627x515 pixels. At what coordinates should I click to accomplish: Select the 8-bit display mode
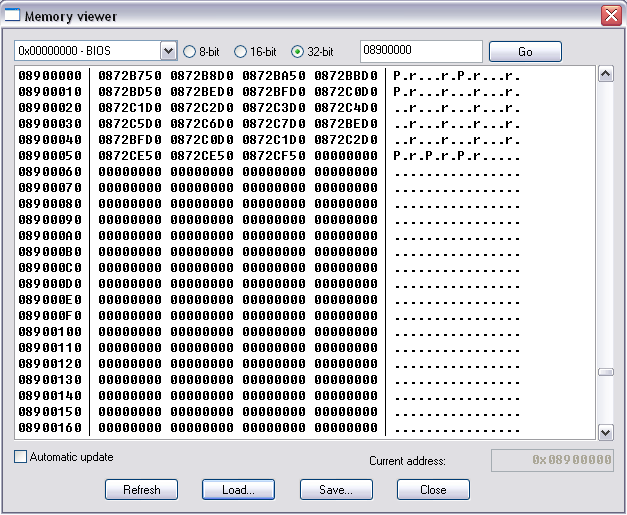pyautogui.click(x=190, y=51)
